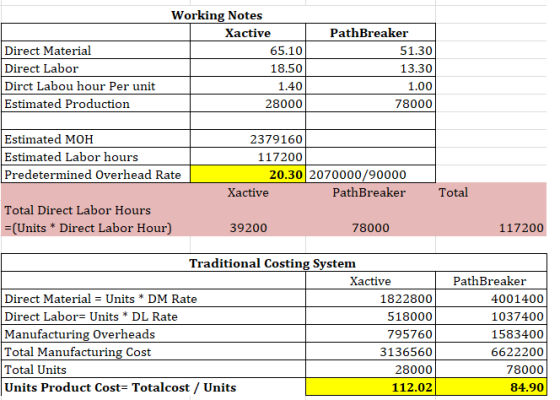Click Xactive header in Traditional Costing table
The image size is (560, 400).
point(370,281)
